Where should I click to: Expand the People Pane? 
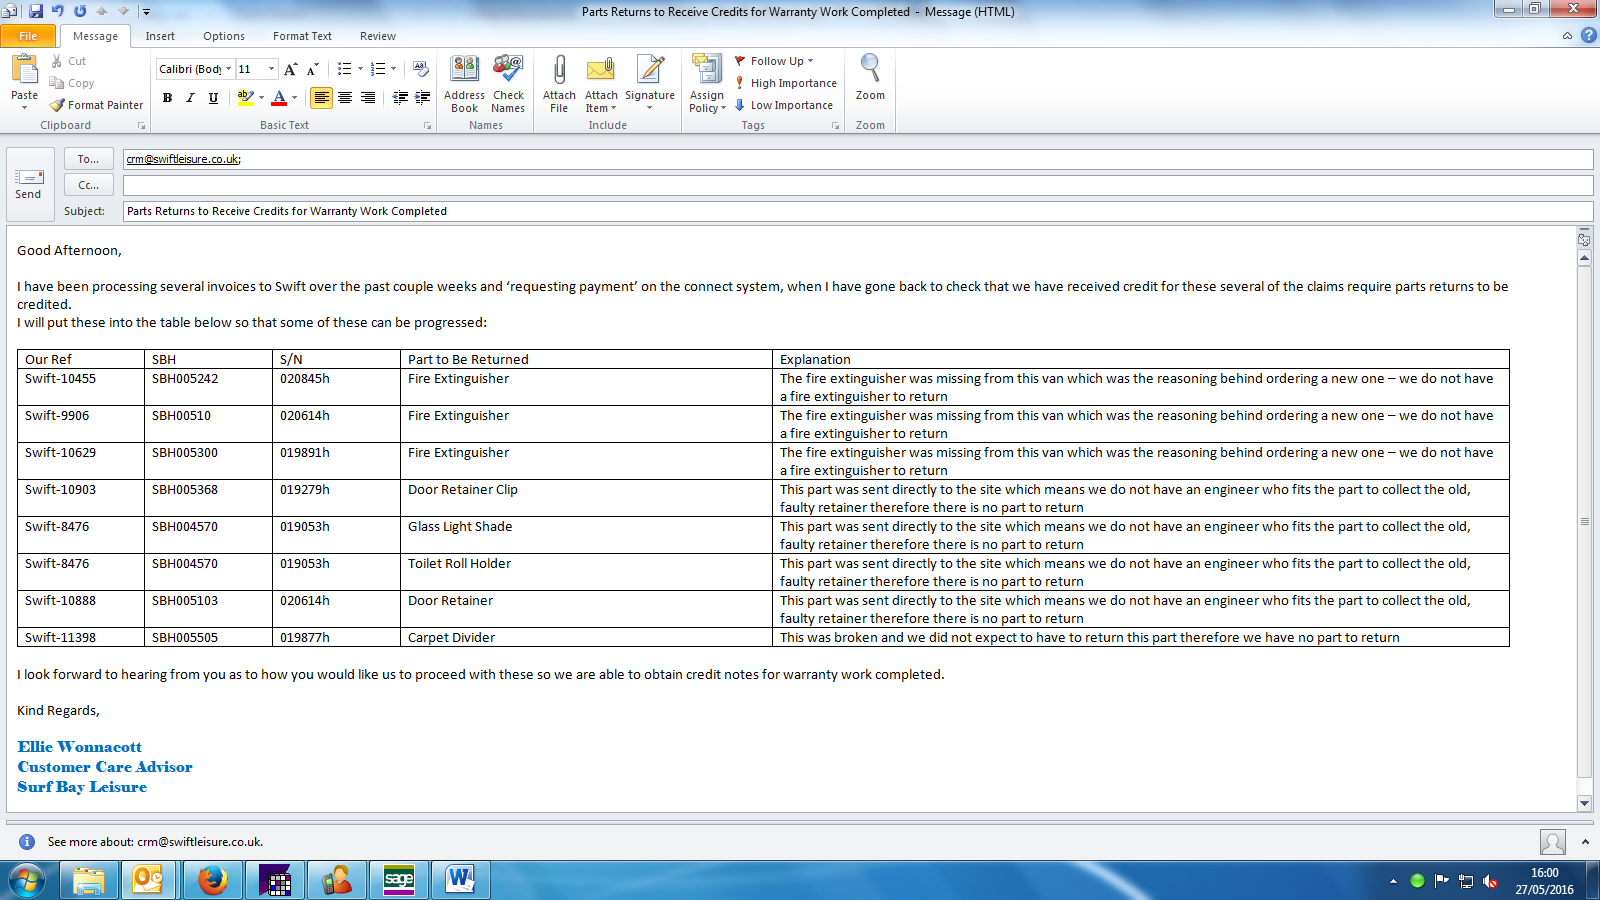pyautogui.click(x=1585, y=842)
